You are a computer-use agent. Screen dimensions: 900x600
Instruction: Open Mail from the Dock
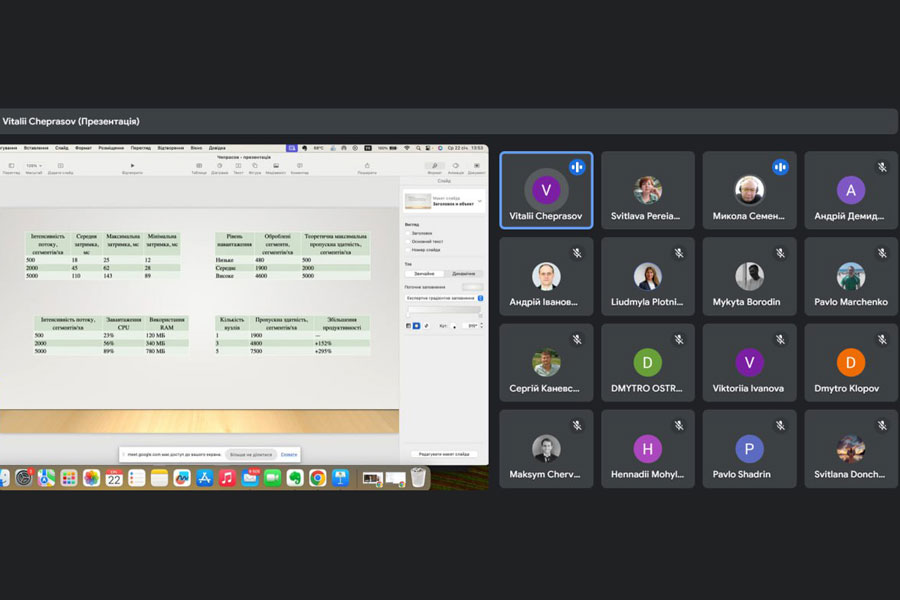click(250, 478)
